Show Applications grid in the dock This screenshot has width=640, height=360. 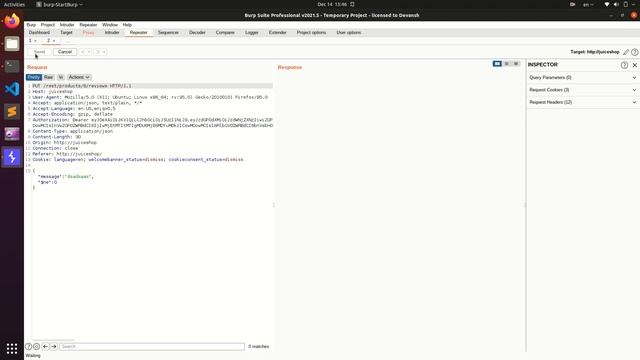tap(12, 348)
